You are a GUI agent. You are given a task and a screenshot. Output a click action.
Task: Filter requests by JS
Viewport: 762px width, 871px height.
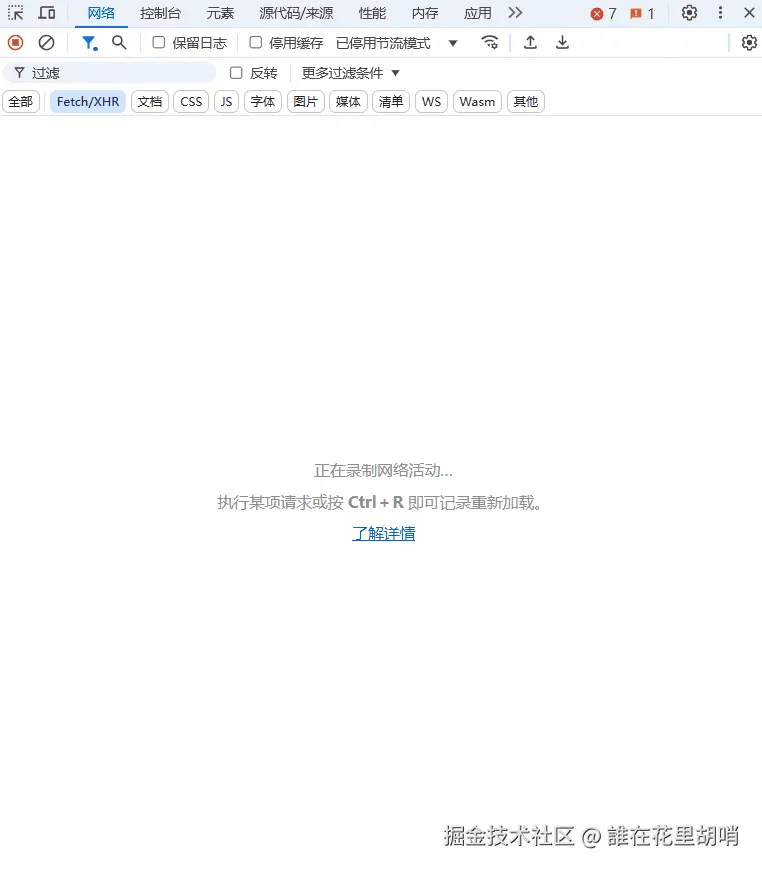click(x=227, y=102)
